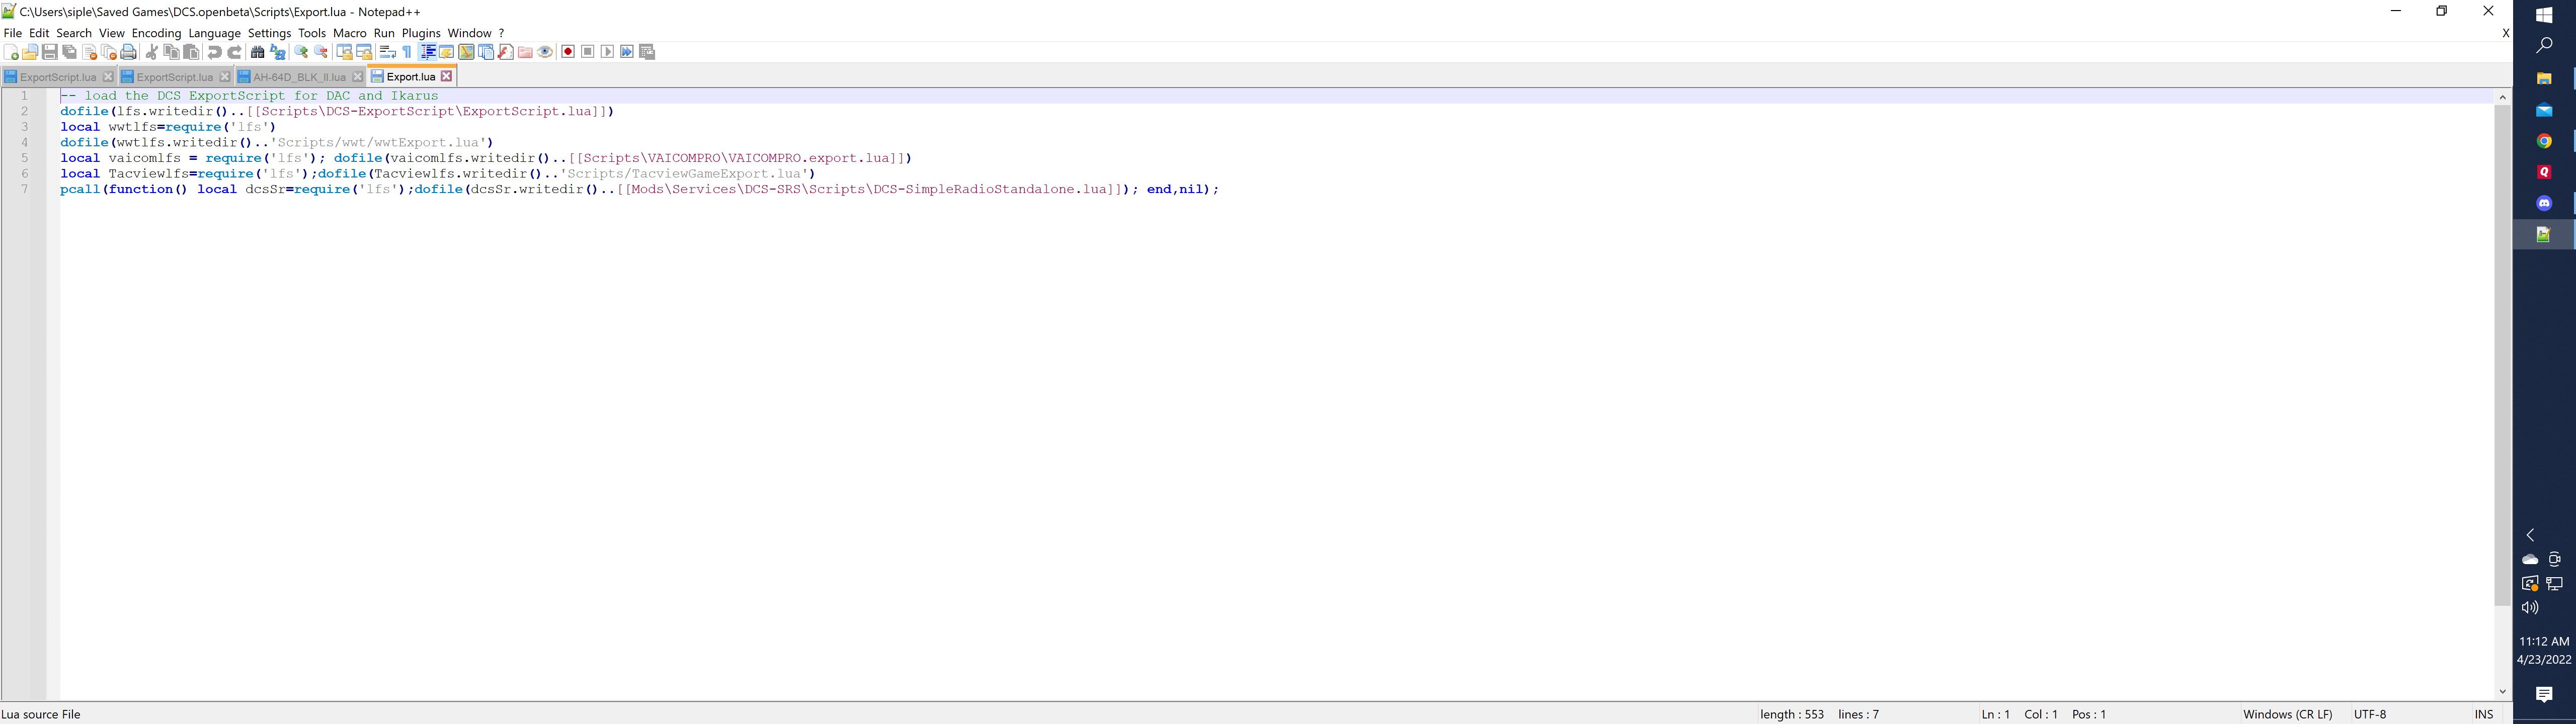Open the File menu
The height and width of the screenshot is (724, 2576).
point(12,33)
